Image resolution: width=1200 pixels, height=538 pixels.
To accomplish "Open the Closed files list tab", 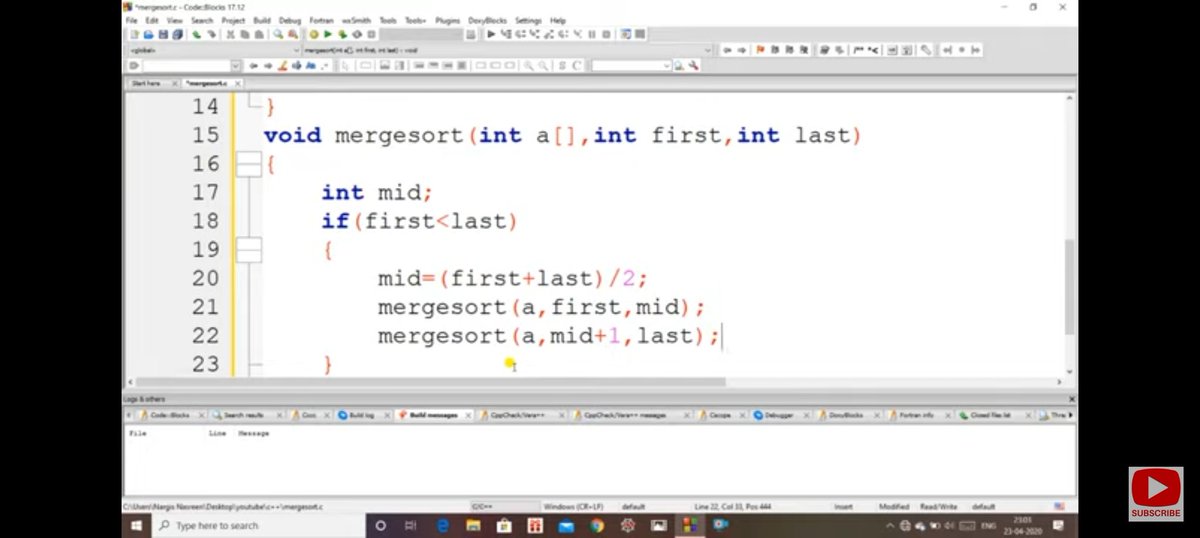I will [x=989, y=414].
